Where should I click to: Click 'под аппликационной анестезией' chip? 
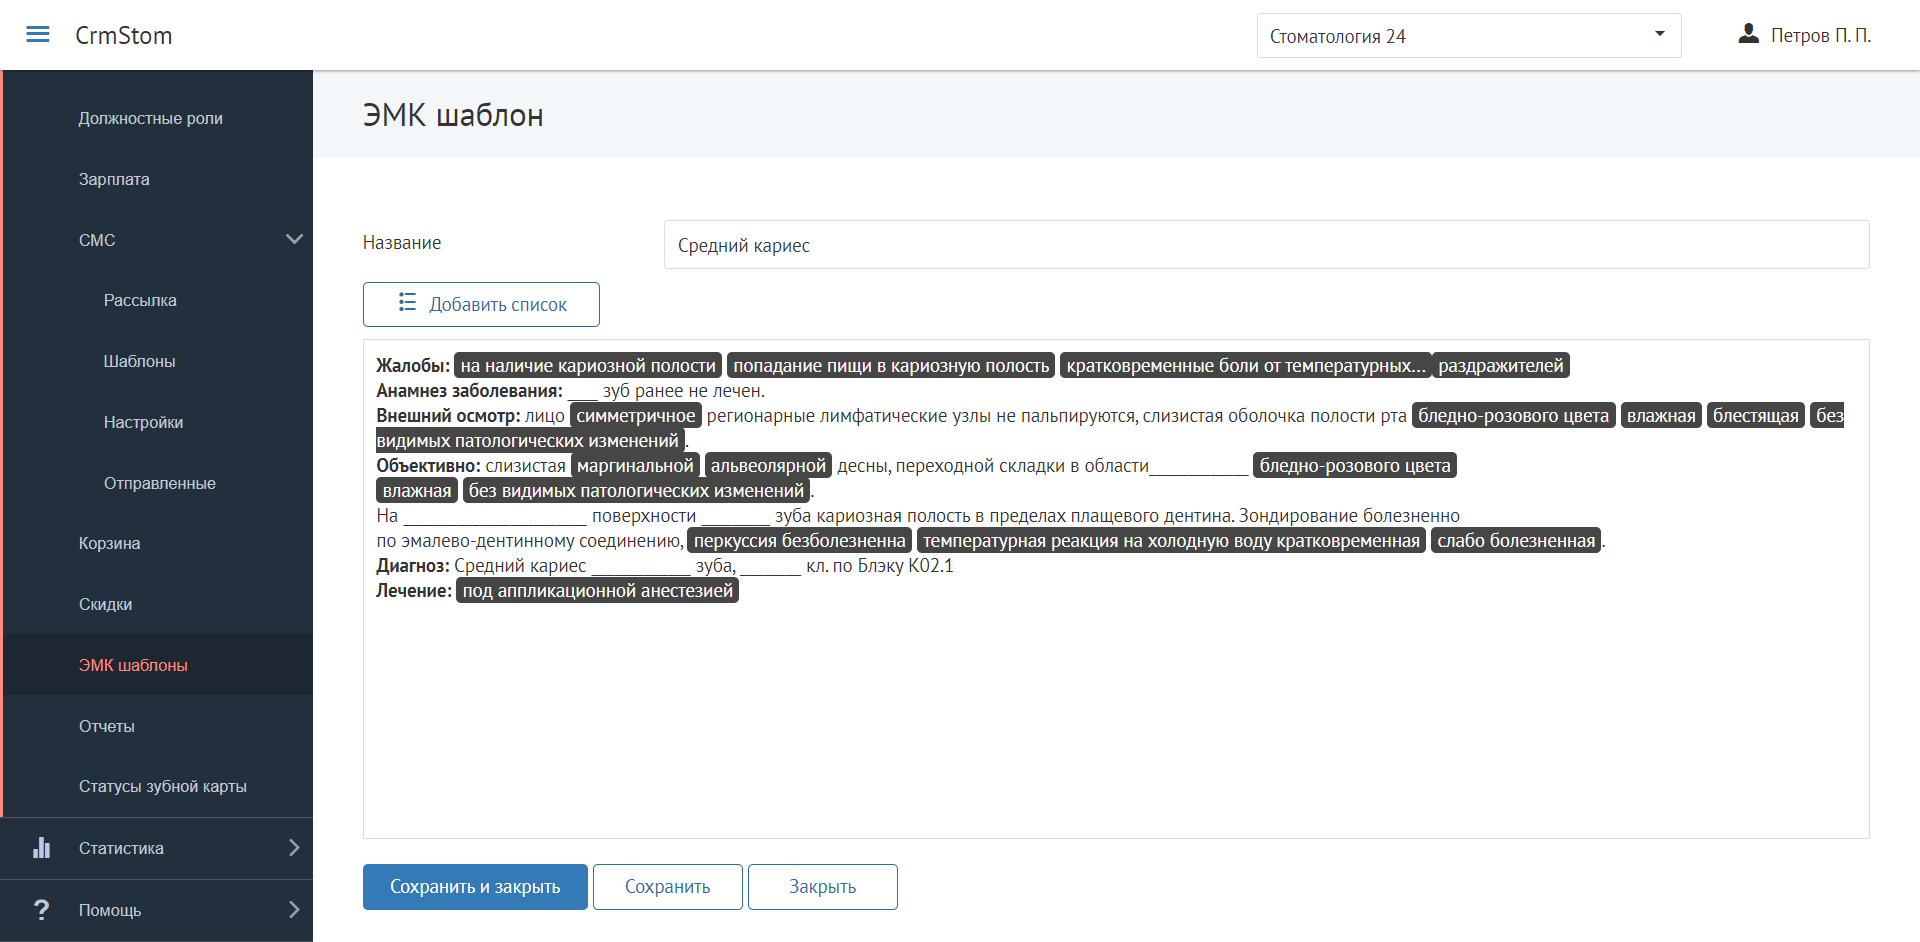598,591
